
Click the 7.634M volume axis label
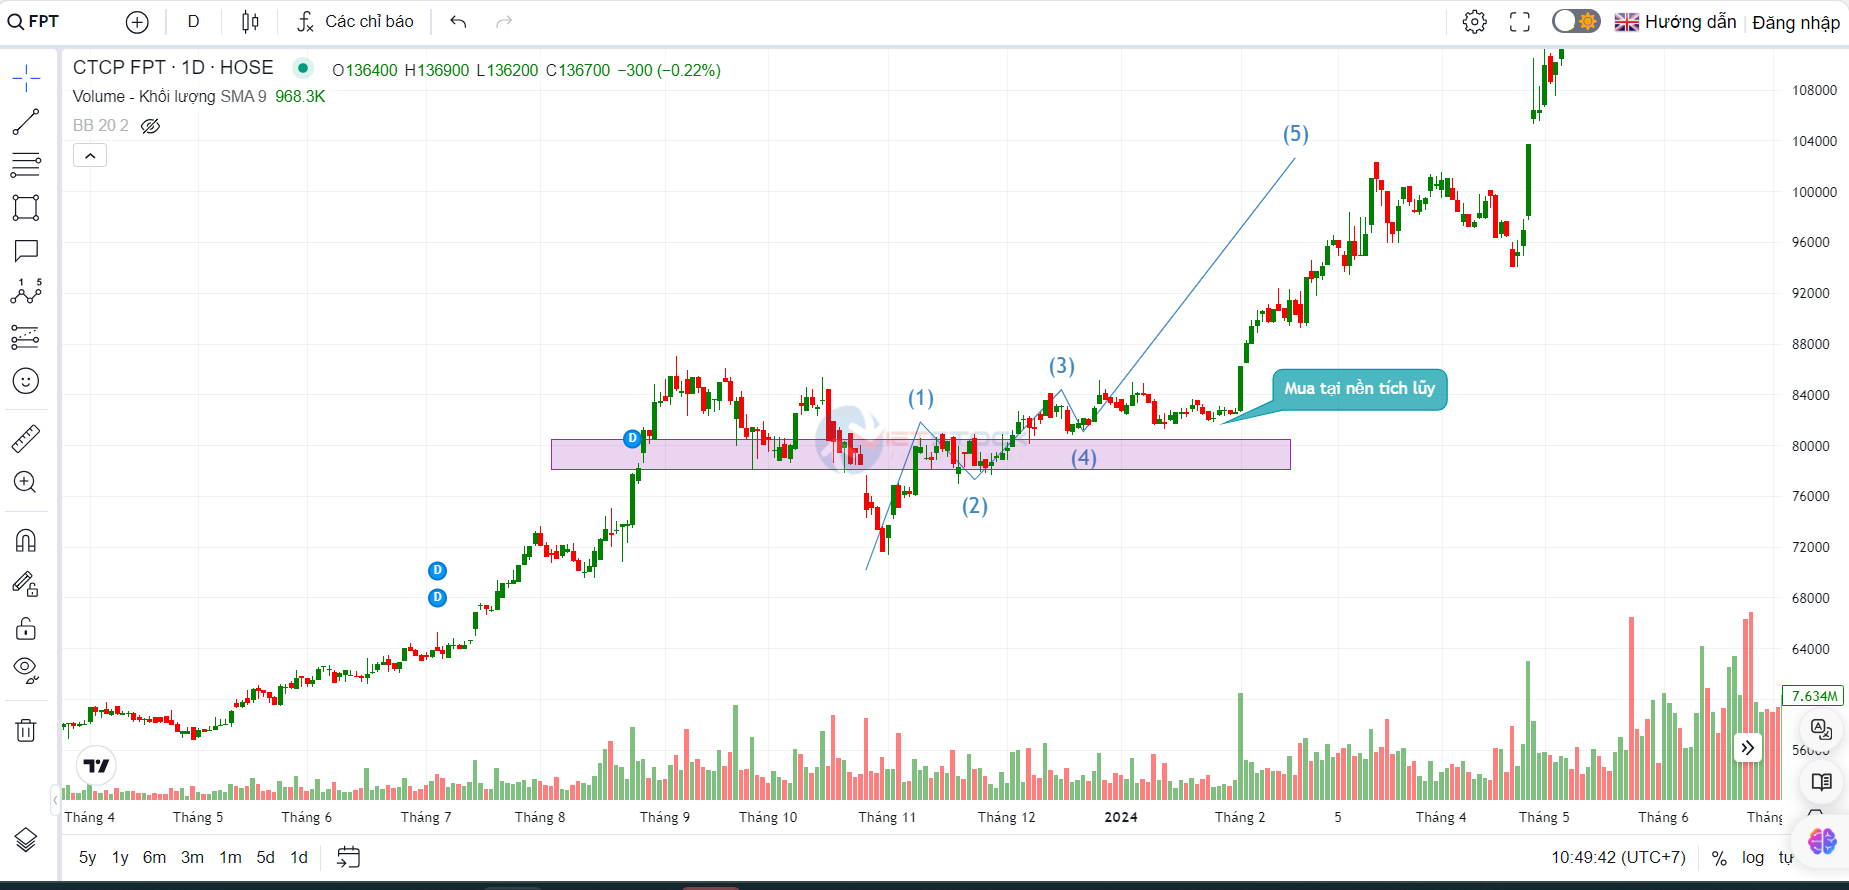tap(1814, 696)
